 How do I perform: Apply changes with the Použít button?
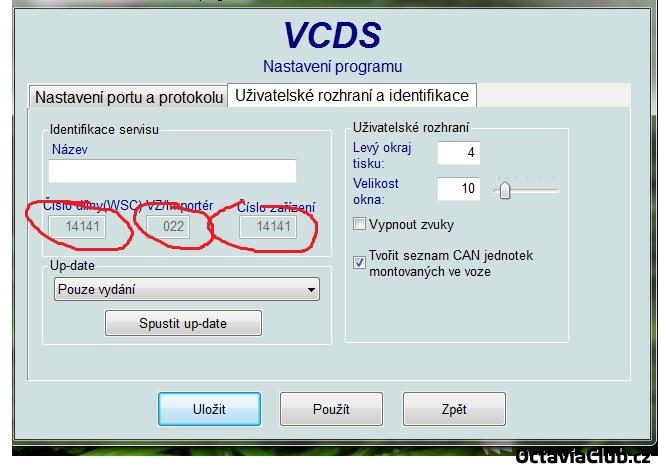tap(331, 409)
